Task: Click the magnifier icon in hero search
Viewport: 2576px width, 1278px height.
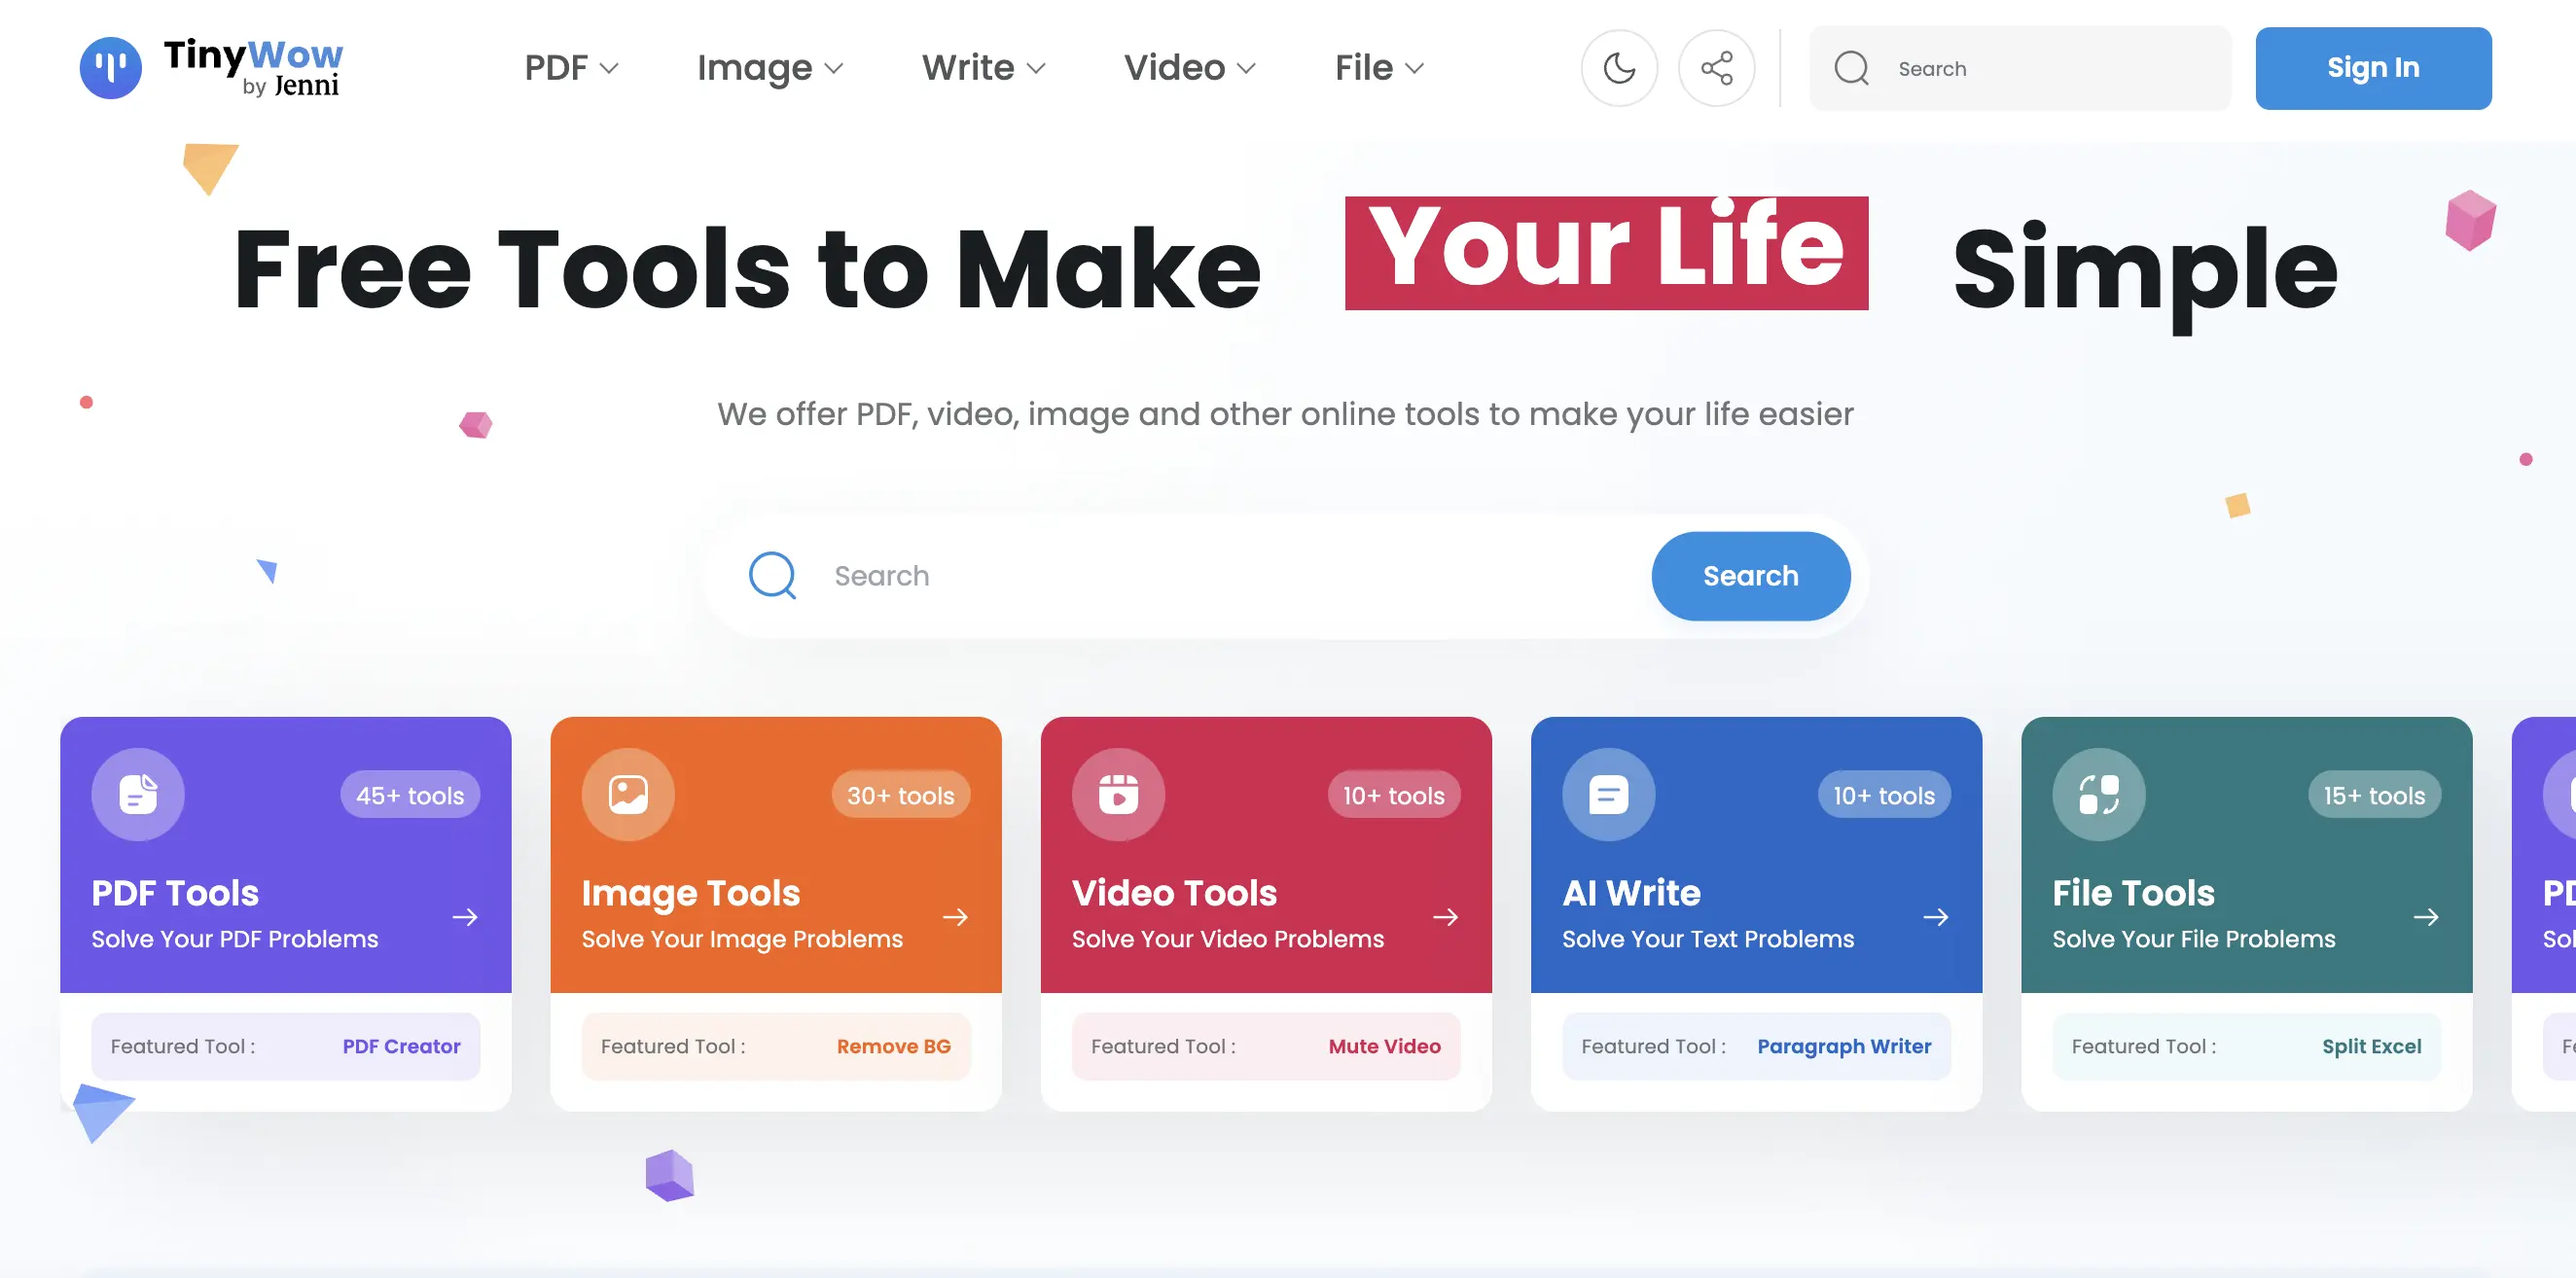Action: pyautogui.click(x=772, y=576)
